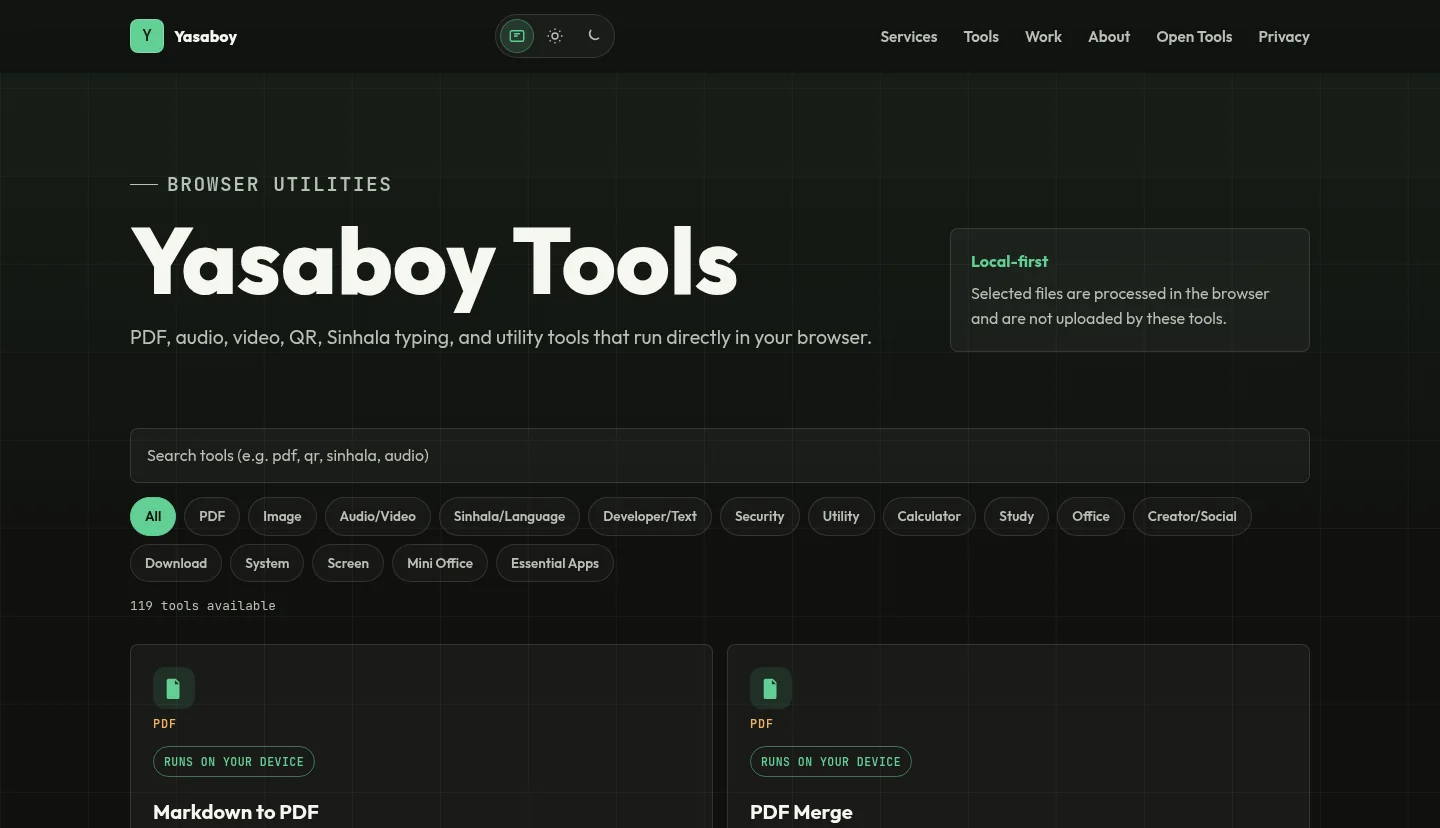This screenshot has width=1440, height=828.
Task: Go to the Work page
Action: (1043, 37)
